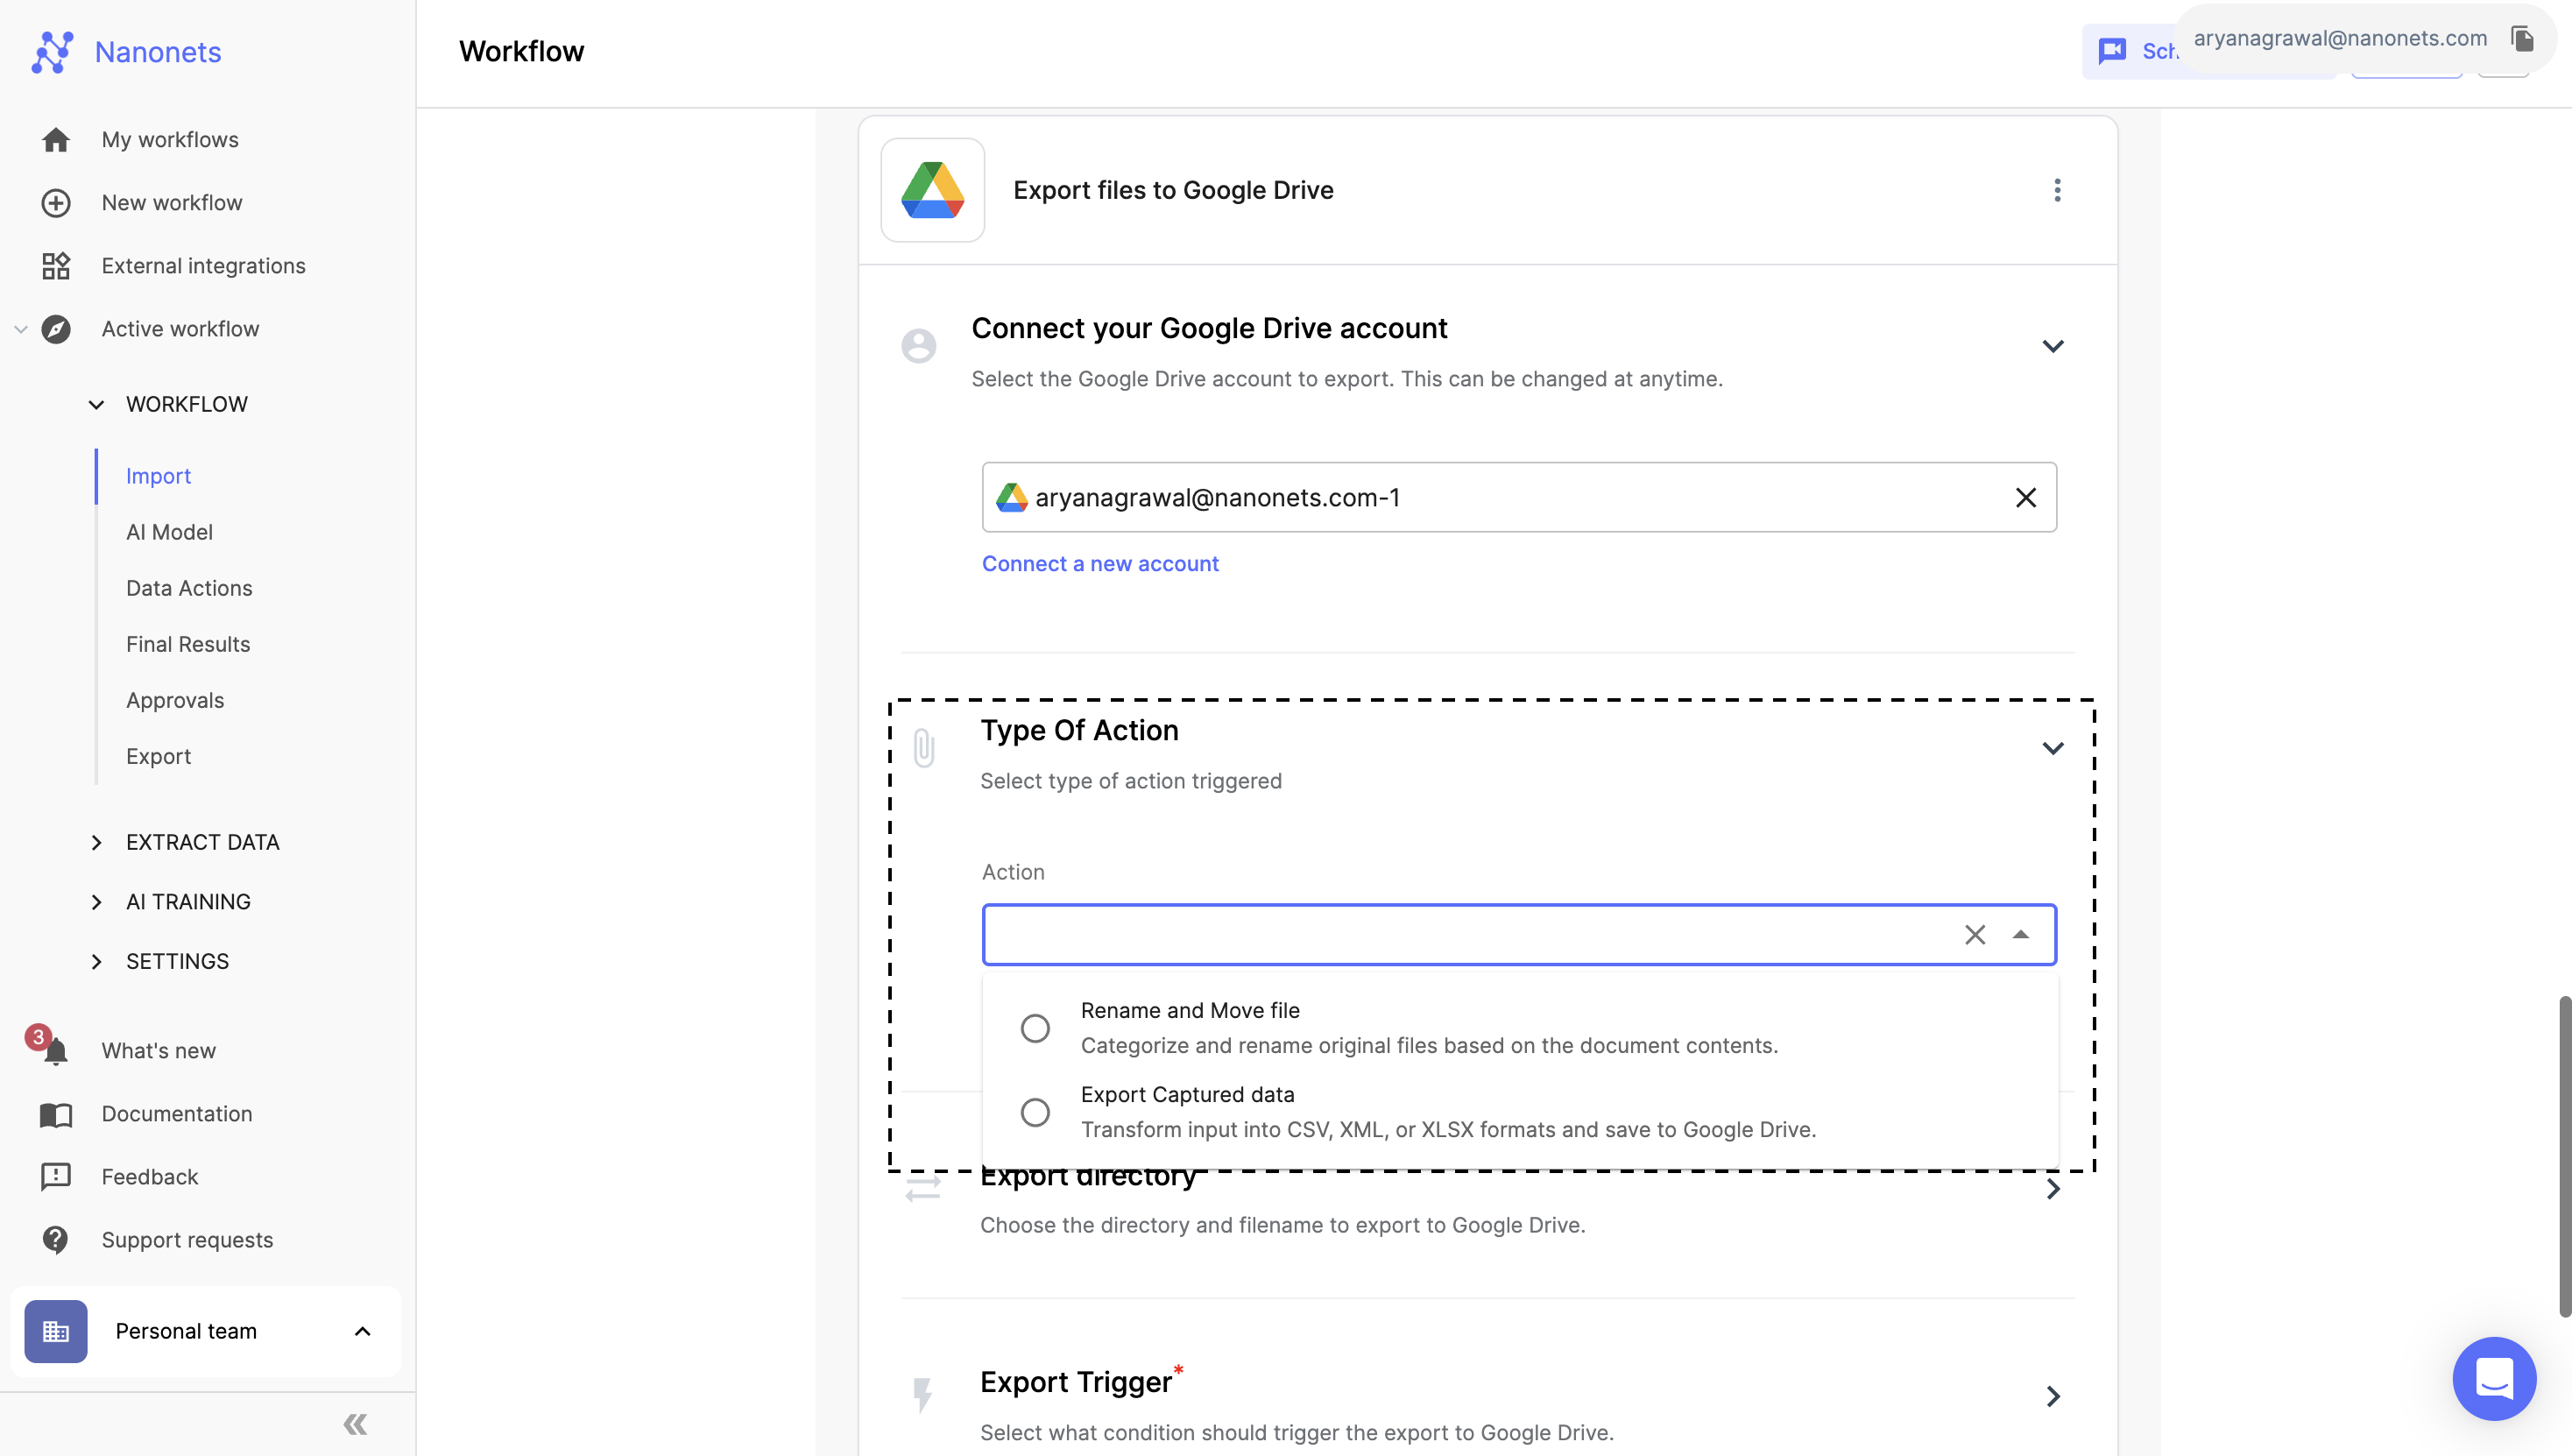Click the New workflow plus icon
This screenshot has height=1456, width=2572.
(x=56, y=203)
